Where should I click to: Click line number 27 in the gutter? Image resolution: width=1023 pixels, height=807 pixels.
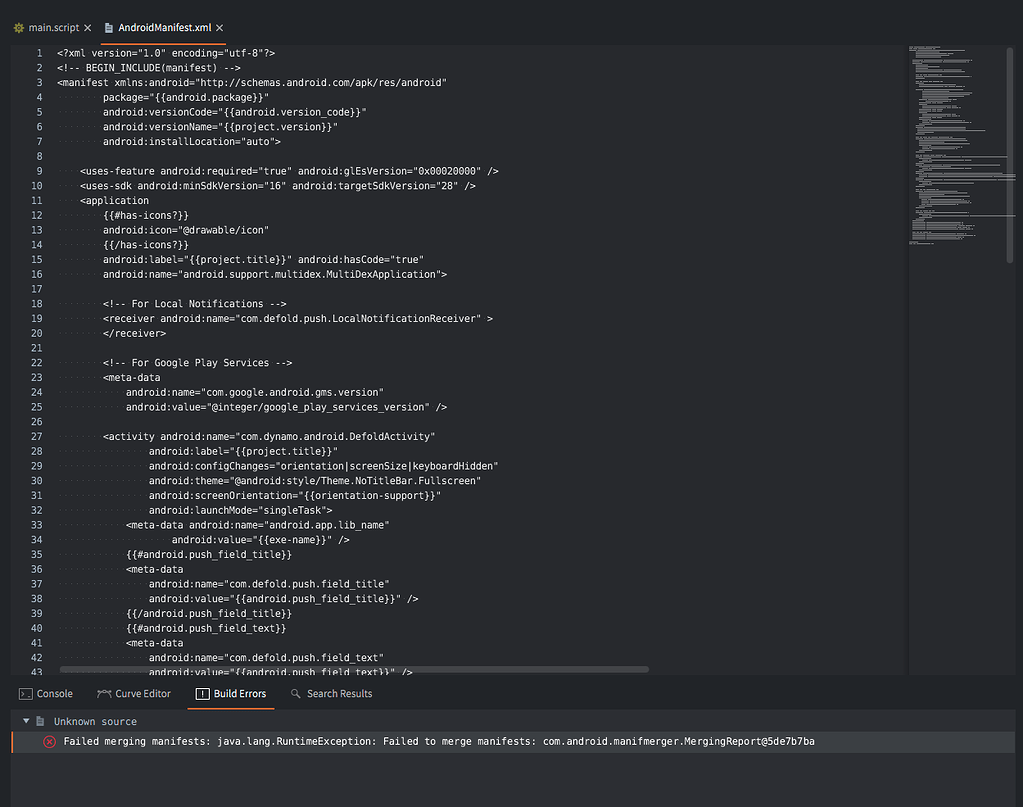[x=37, y=436]
